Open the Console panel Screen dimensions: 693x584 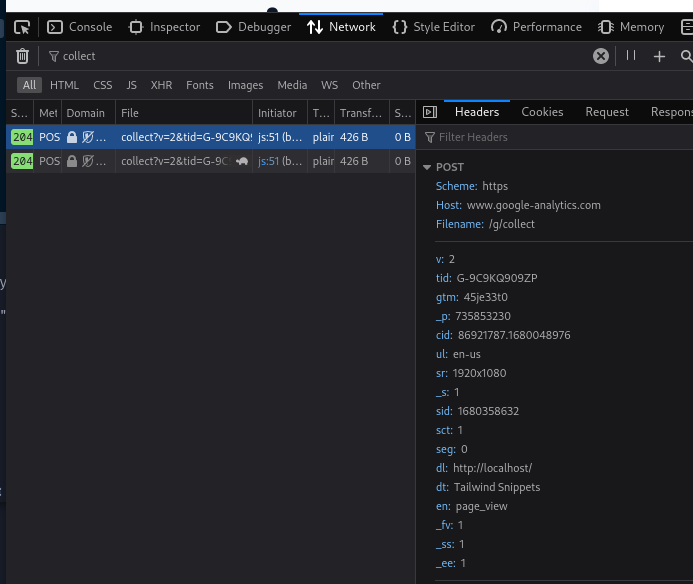tap(80, 27)
